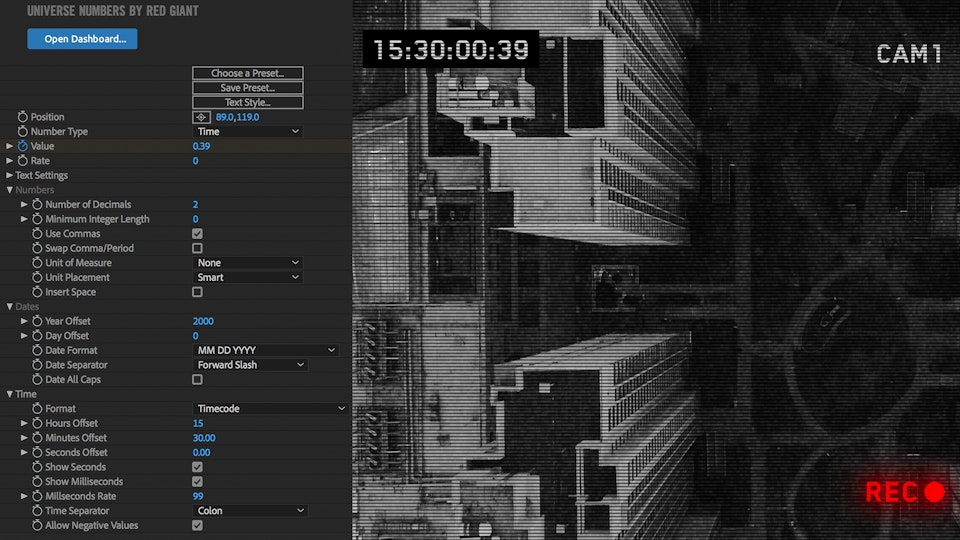This screenshot has width=960, height=540.
Task: Open the Number Type dropdown
Action: (x=247, y=132)
